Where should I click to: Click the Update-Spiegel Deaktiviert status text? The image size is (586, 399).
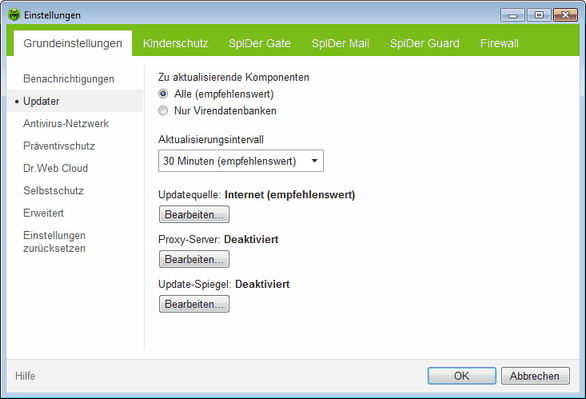coord(262,284)
